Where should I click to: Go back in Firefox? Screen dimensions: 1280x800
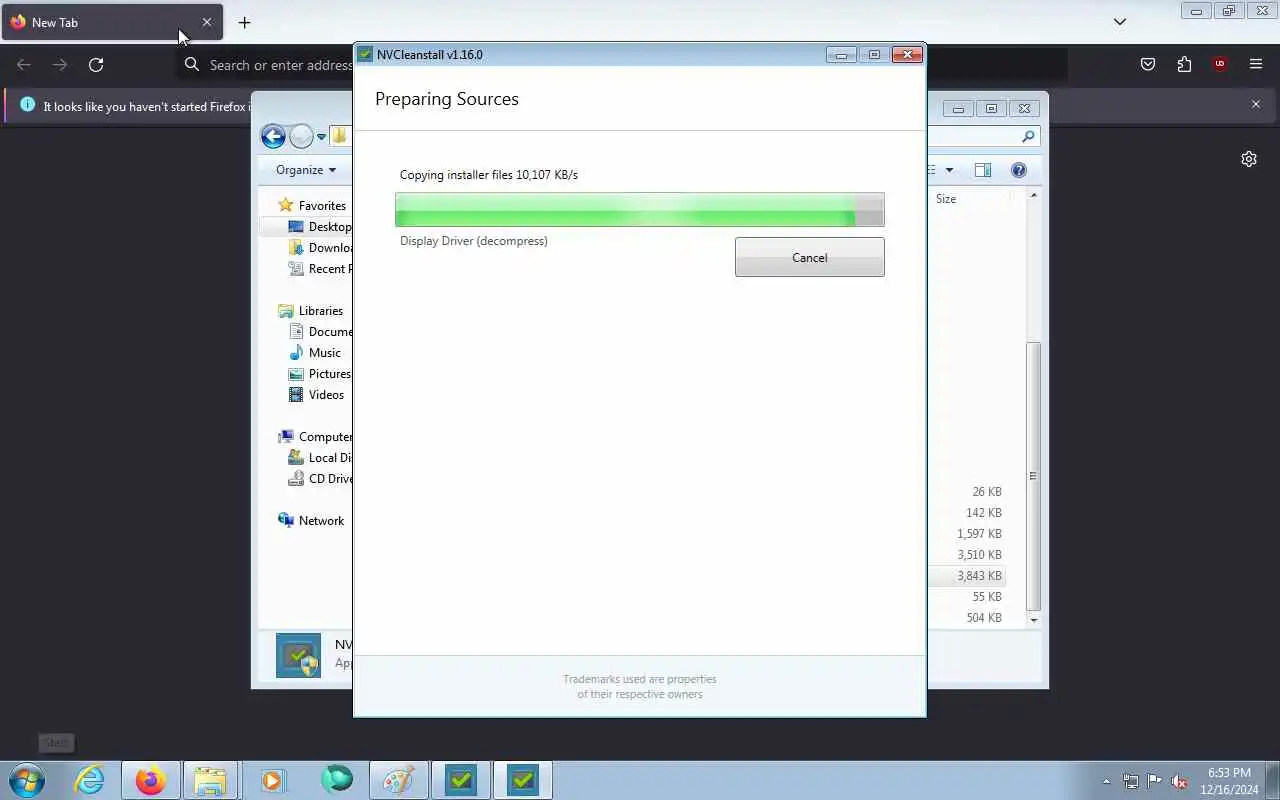coord(24,65)
